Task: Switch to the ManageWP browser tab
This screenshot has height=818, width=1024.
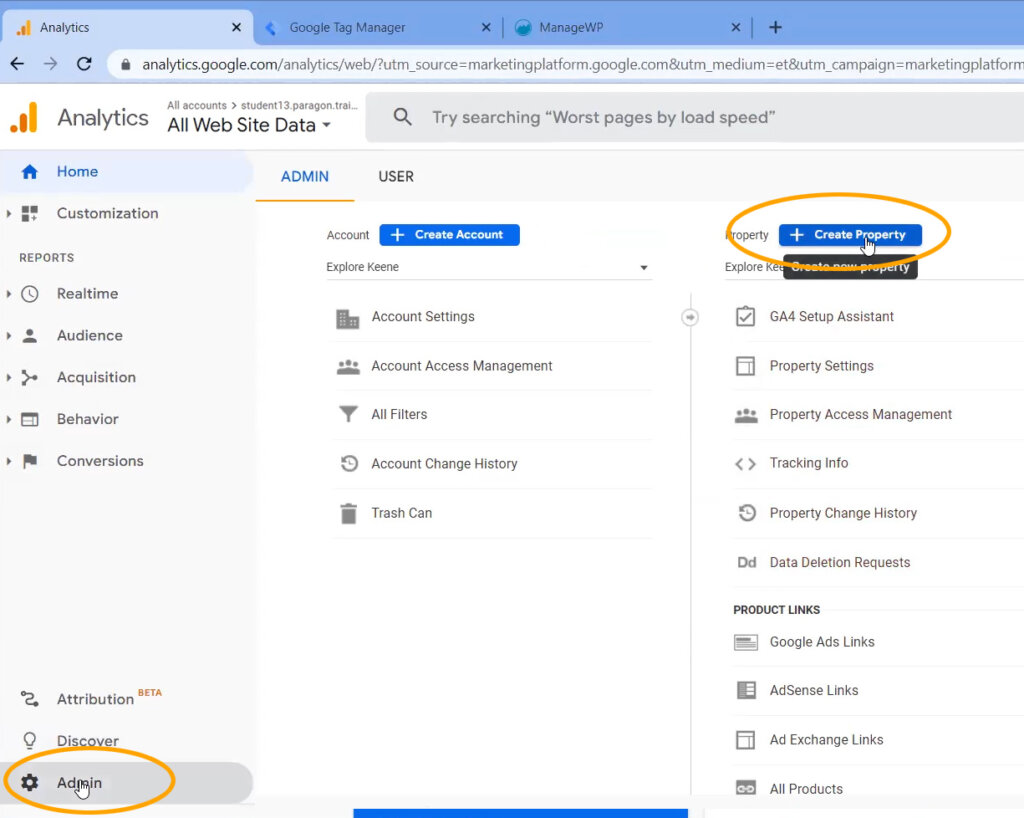Action: (x=627, y=27)
